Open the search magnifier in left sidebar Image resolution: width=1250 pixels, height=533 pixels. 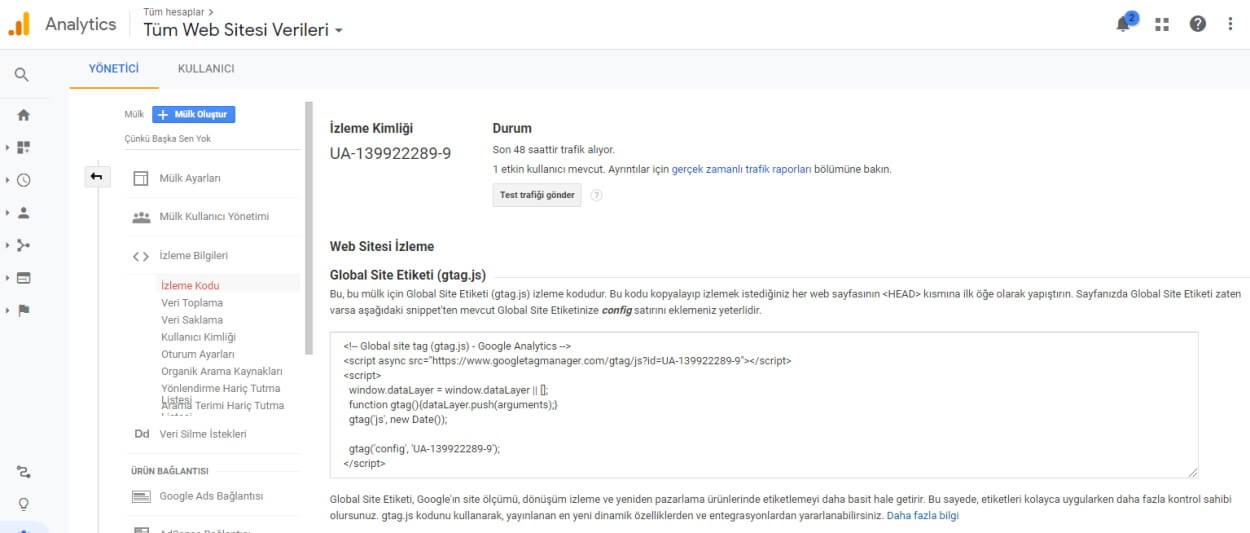tap(22, 74)
